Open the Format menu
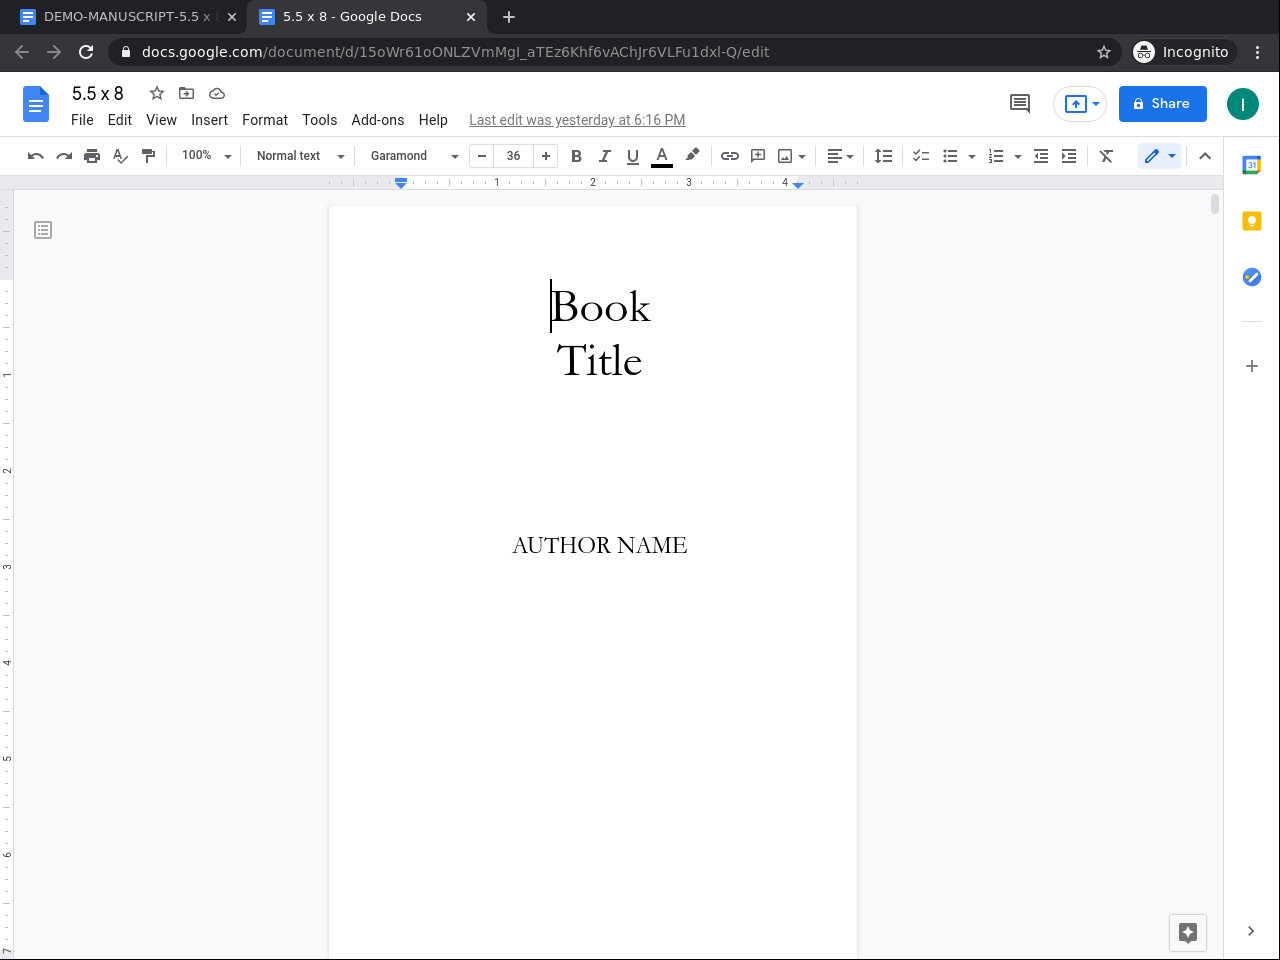This screenshot has height=960, width=1280. coord(264,120)
